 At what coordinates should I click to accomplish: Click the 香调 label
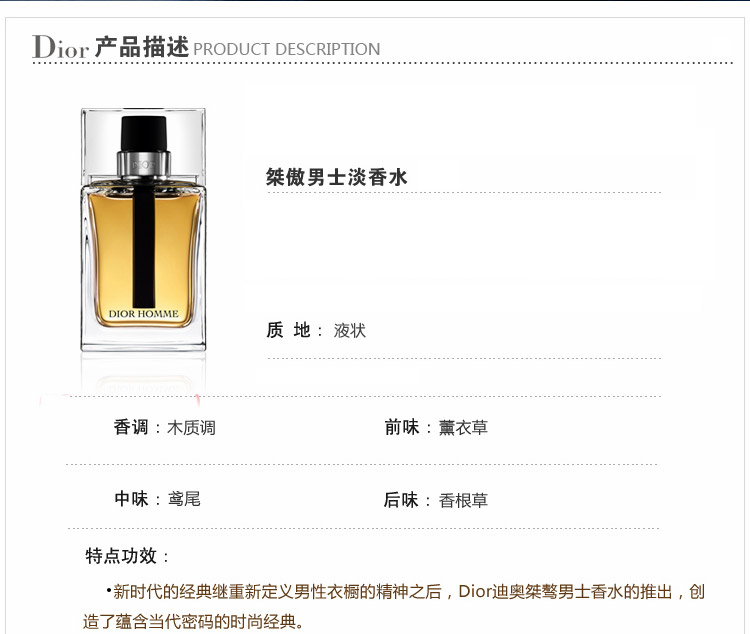131,427
